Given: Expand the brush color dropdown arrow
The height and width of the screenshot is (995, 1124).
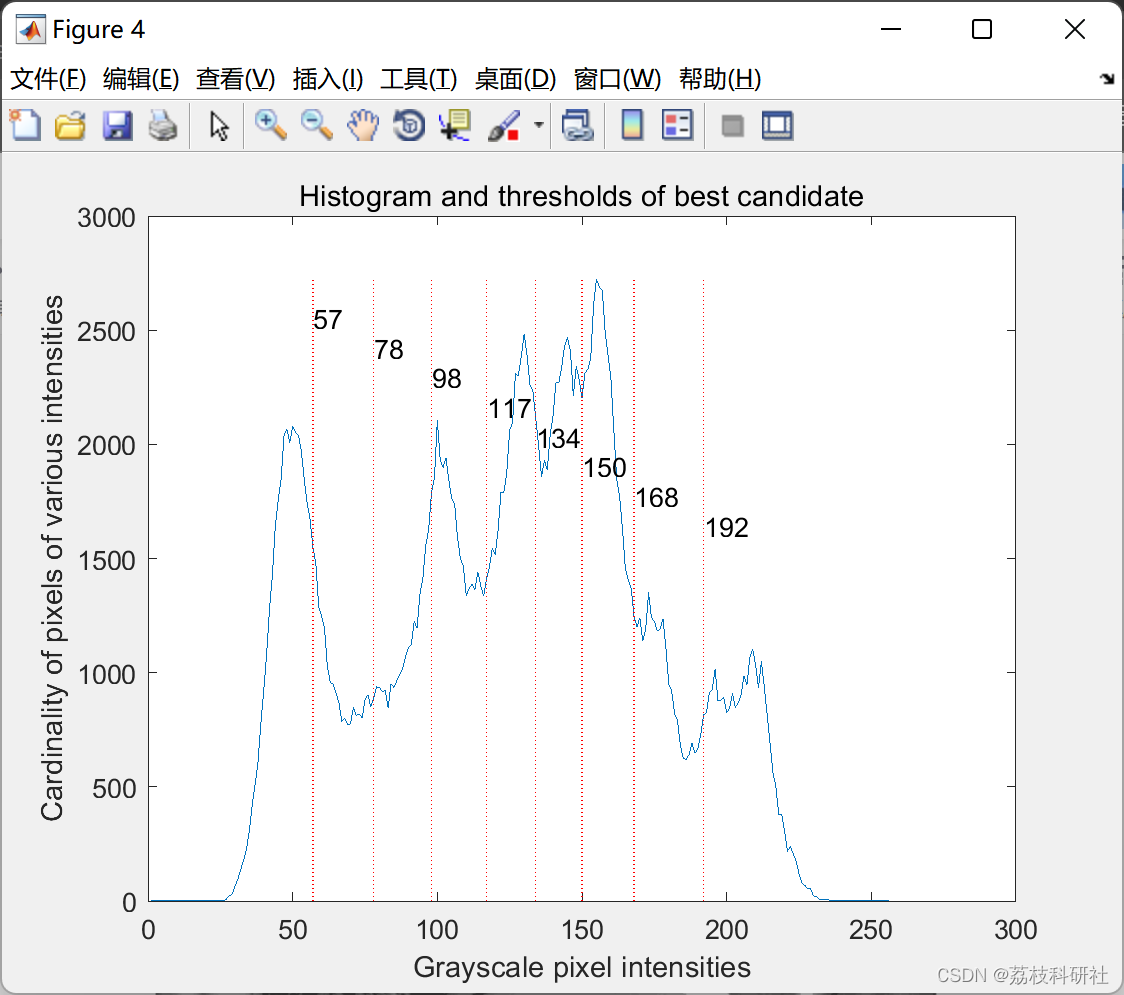Looking at the screenshot, I should click(539, 125).
